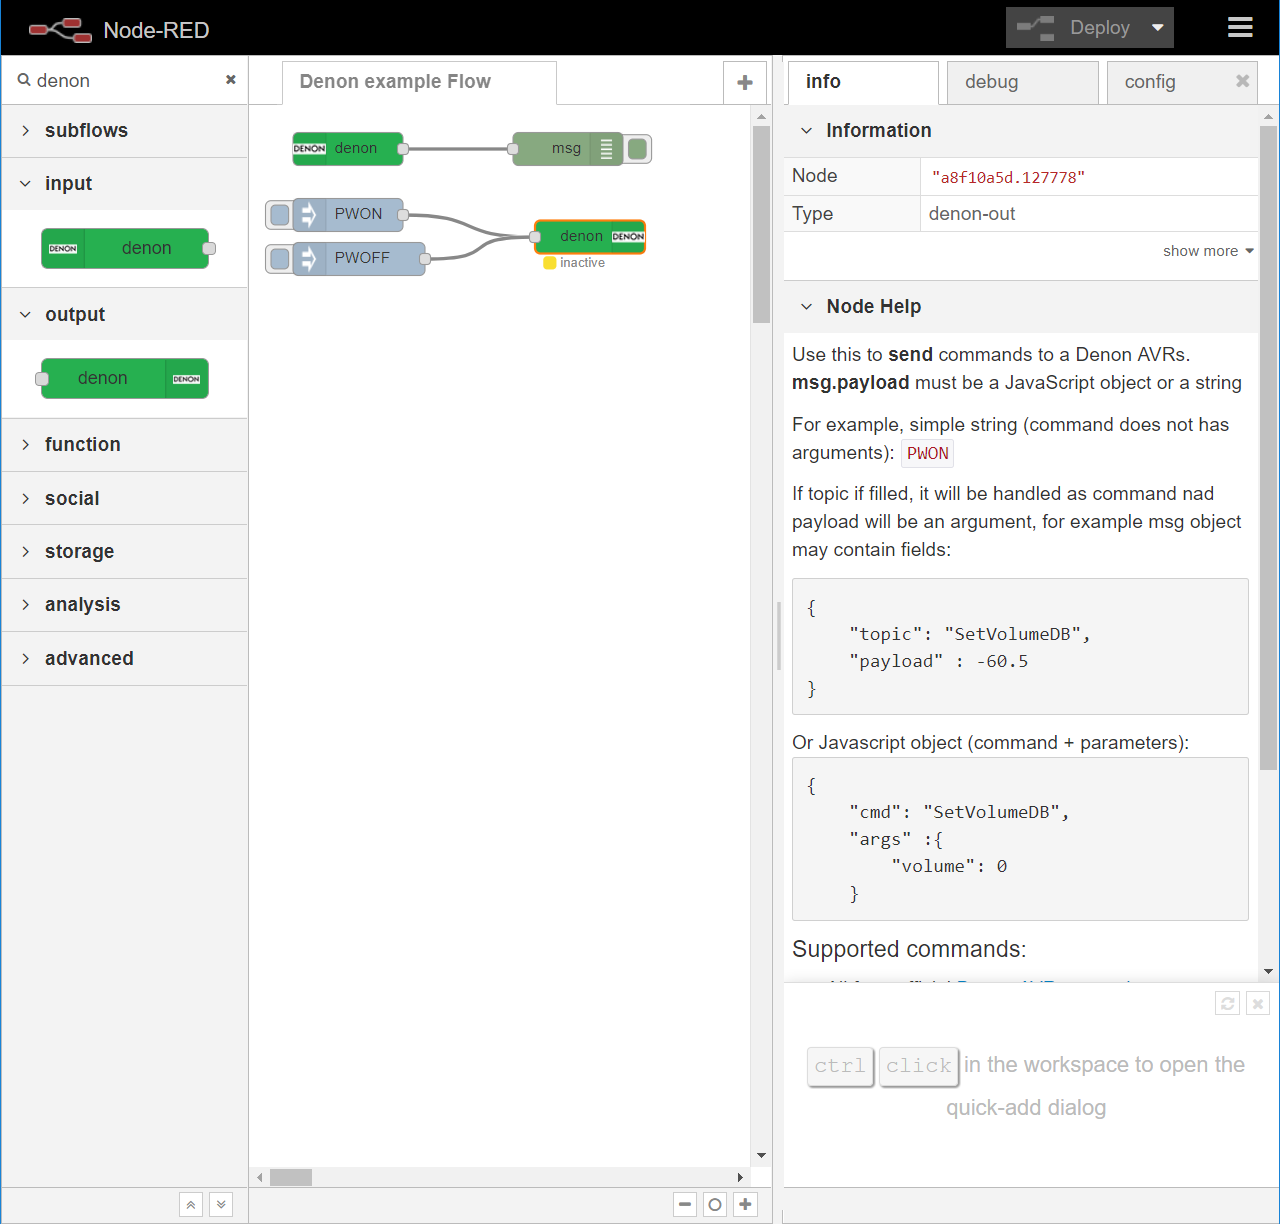Click the PWON inject node label

coord(358,214)
